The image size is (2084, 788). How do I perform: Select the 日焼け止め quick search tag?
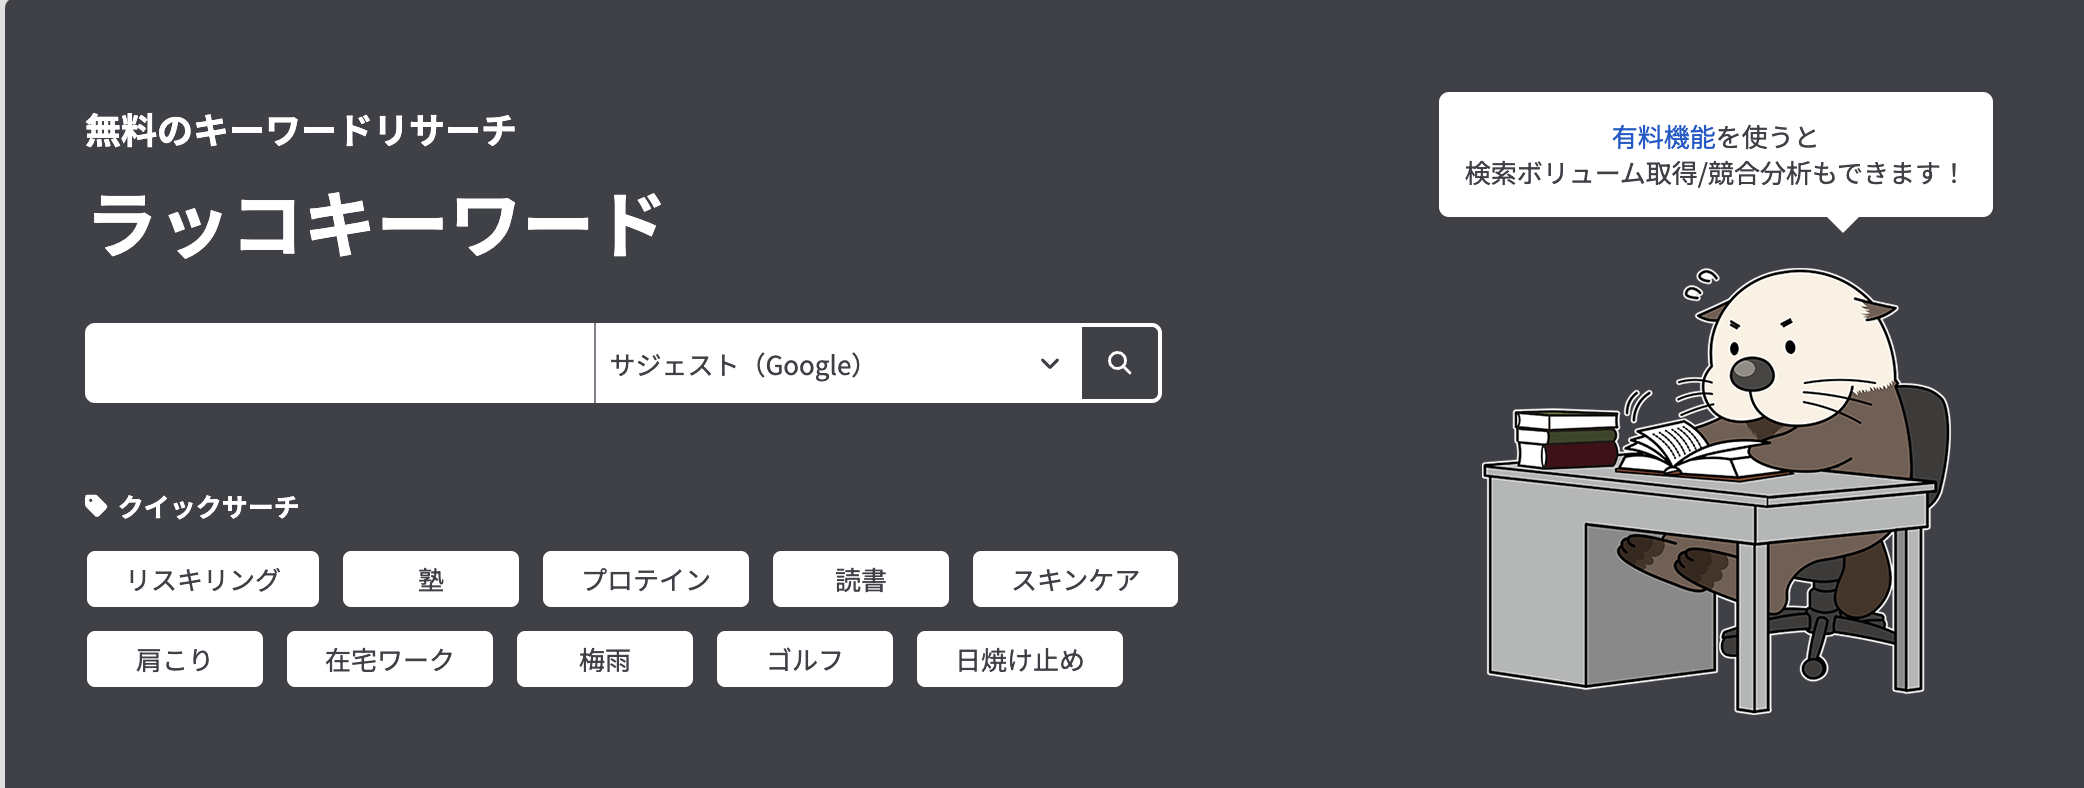pos(1020,659)
